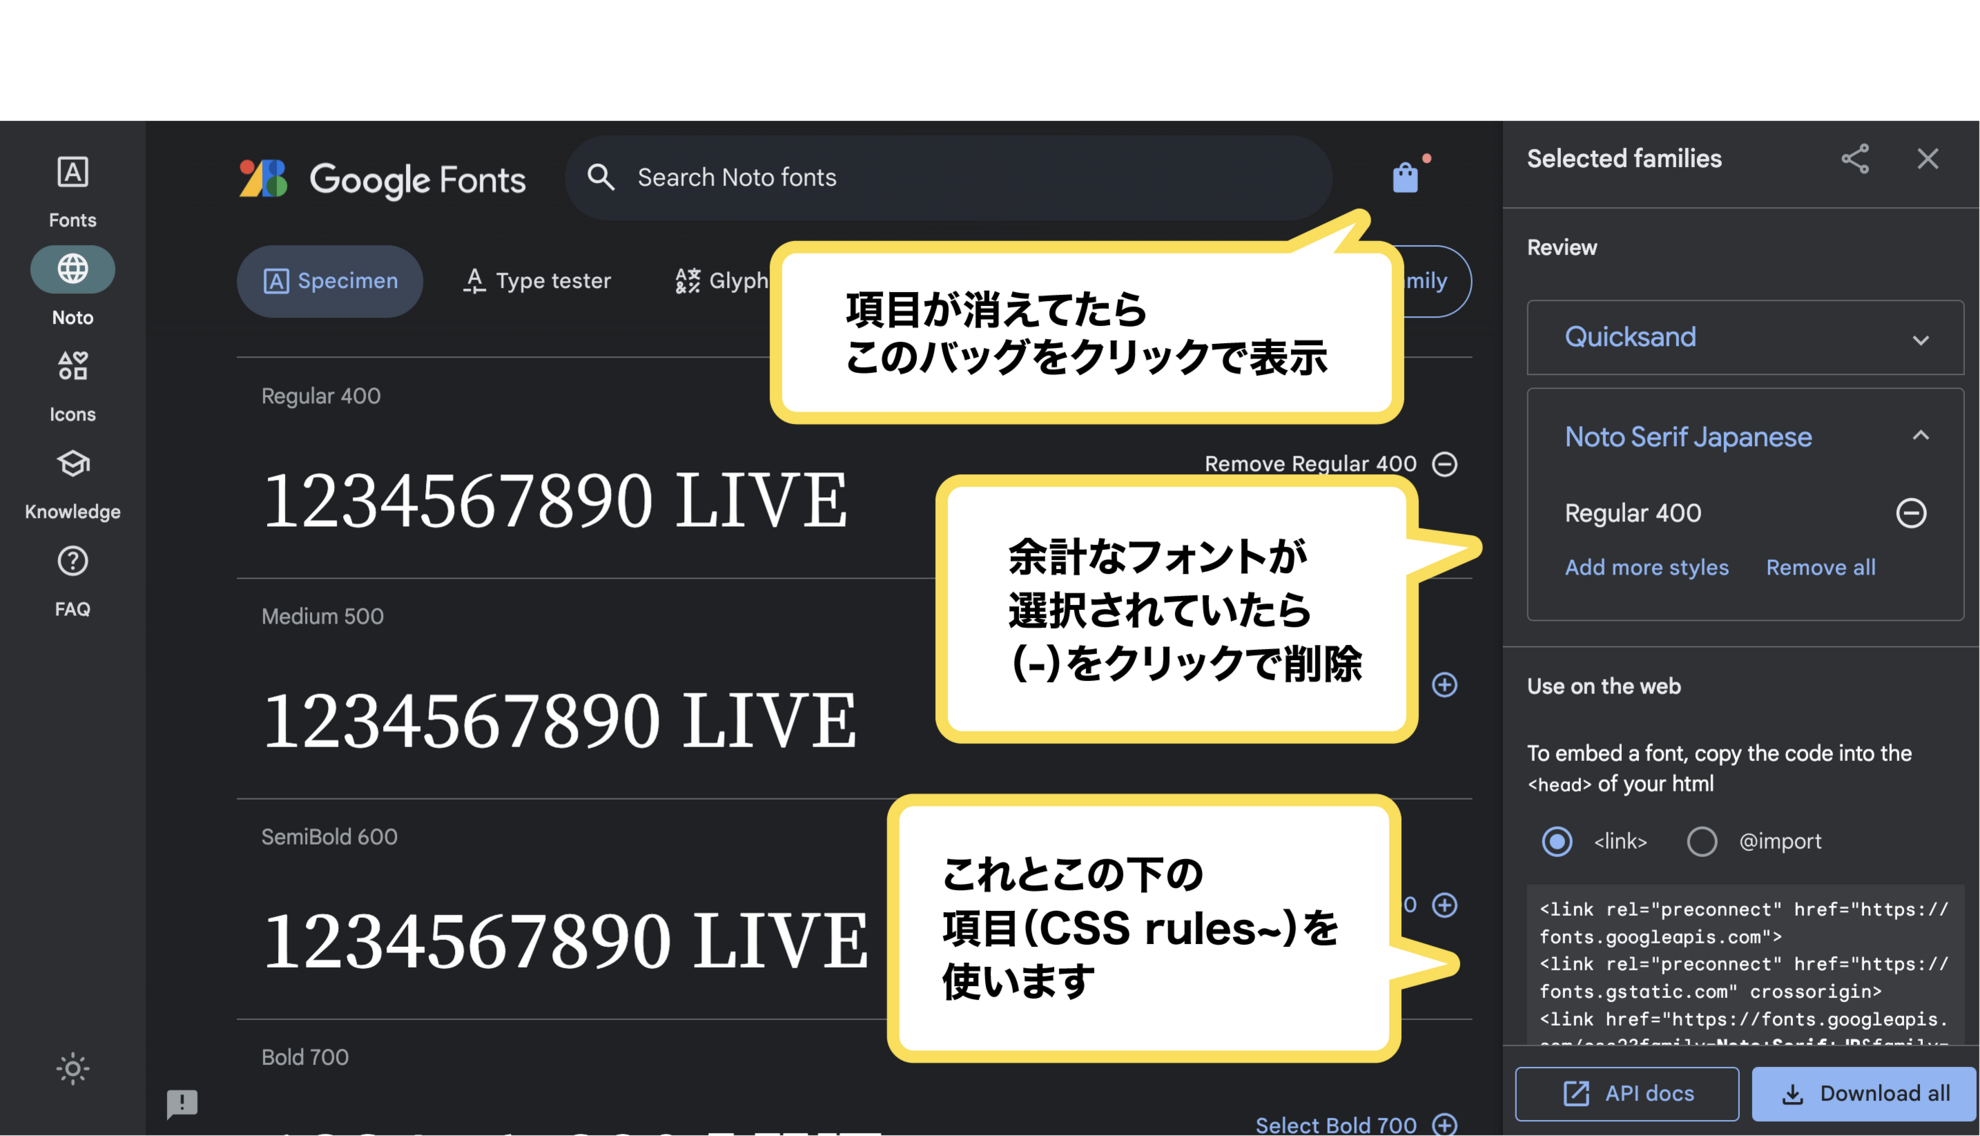Click Add more styles link
Screen dimensions: 1980x1136
1646,567
